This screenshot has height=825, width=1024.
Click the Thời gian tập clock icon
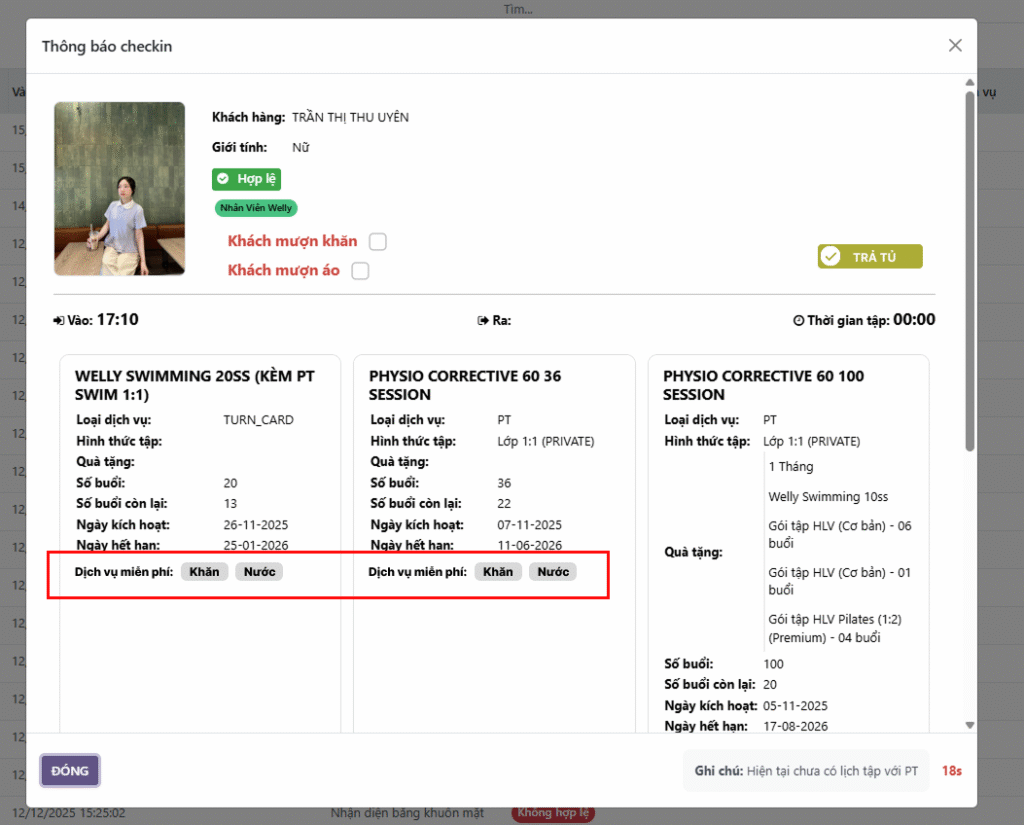(x=798, y=321)
